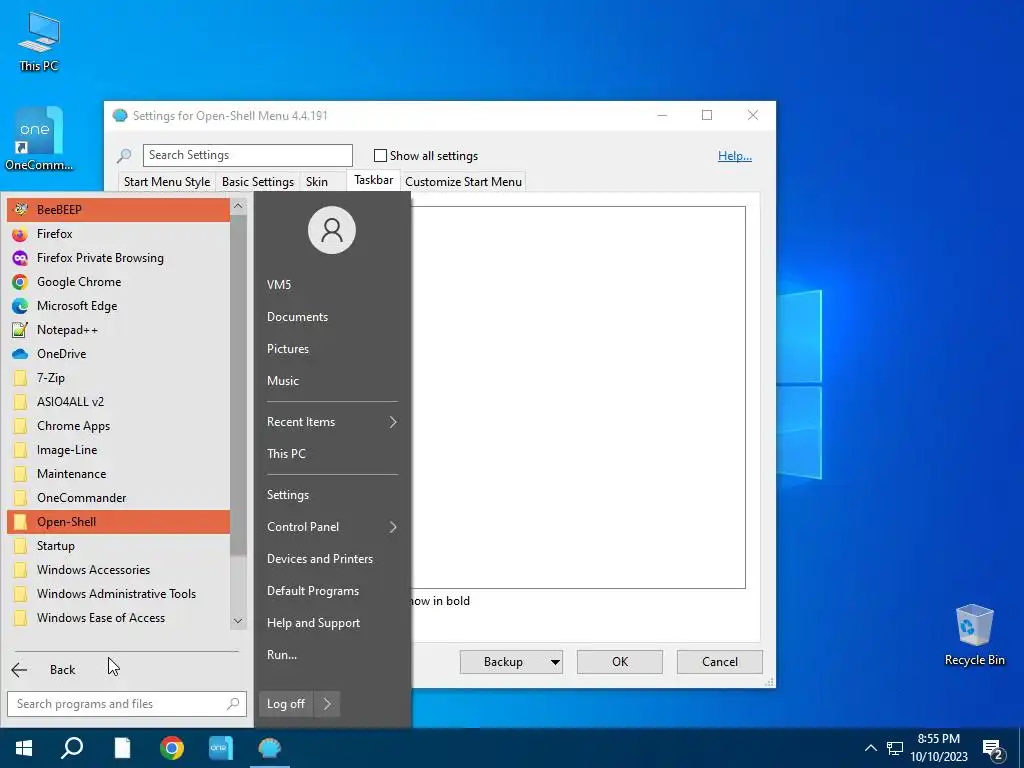This screenshot has width=1024, height=768.
Task: Click the search magnifier in programs search box
Action: [x=233, y=703]
